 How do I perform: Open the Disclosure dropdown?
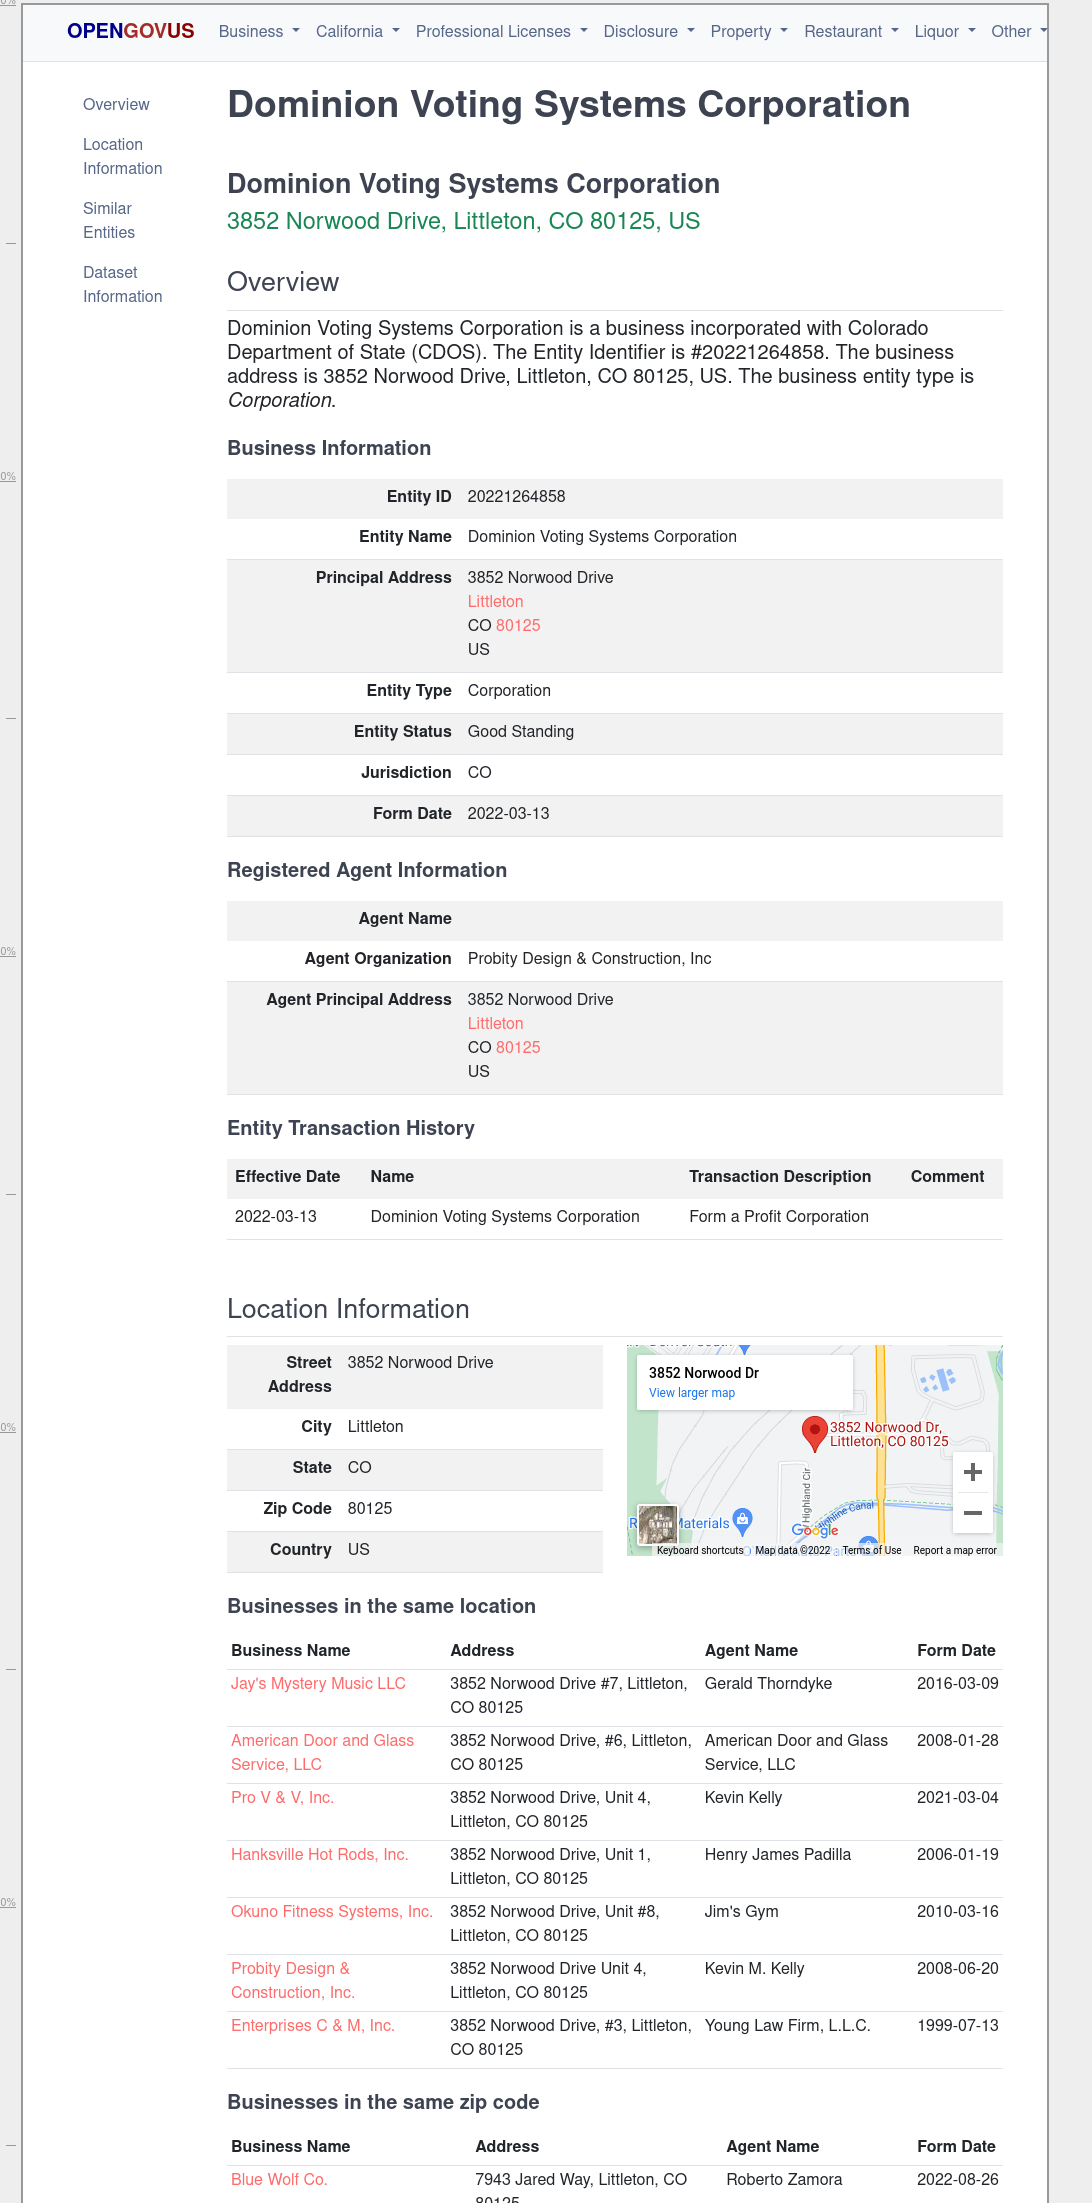coord(649,32)
